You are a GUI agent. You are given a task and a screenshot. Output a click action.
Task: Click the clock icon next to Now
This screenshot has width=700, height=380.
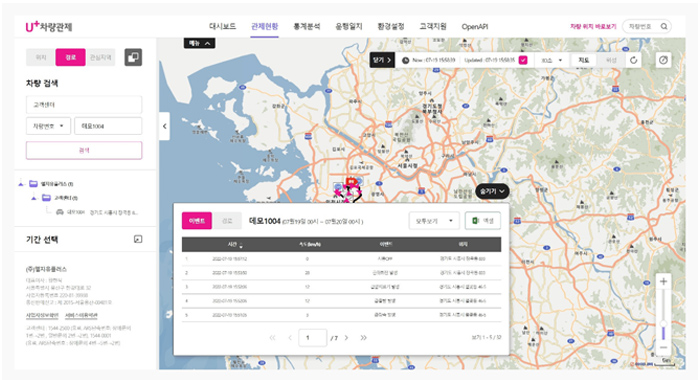coord(405,60)
